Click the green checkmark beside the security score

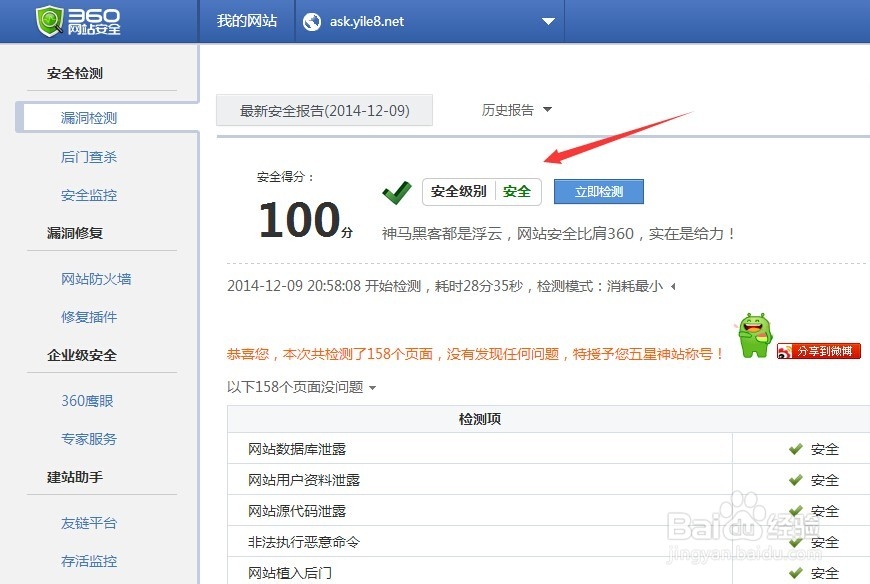396,192
